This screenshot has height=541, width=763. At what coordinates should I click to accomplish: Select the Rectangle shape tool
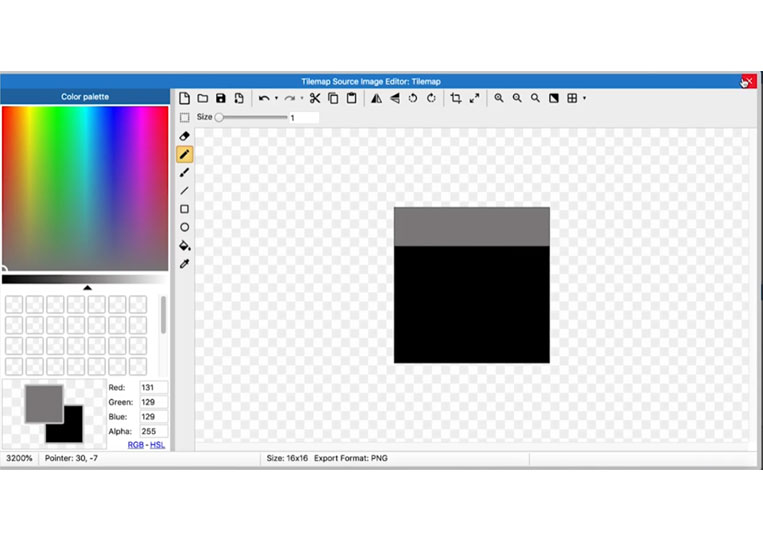pos(184,209)
